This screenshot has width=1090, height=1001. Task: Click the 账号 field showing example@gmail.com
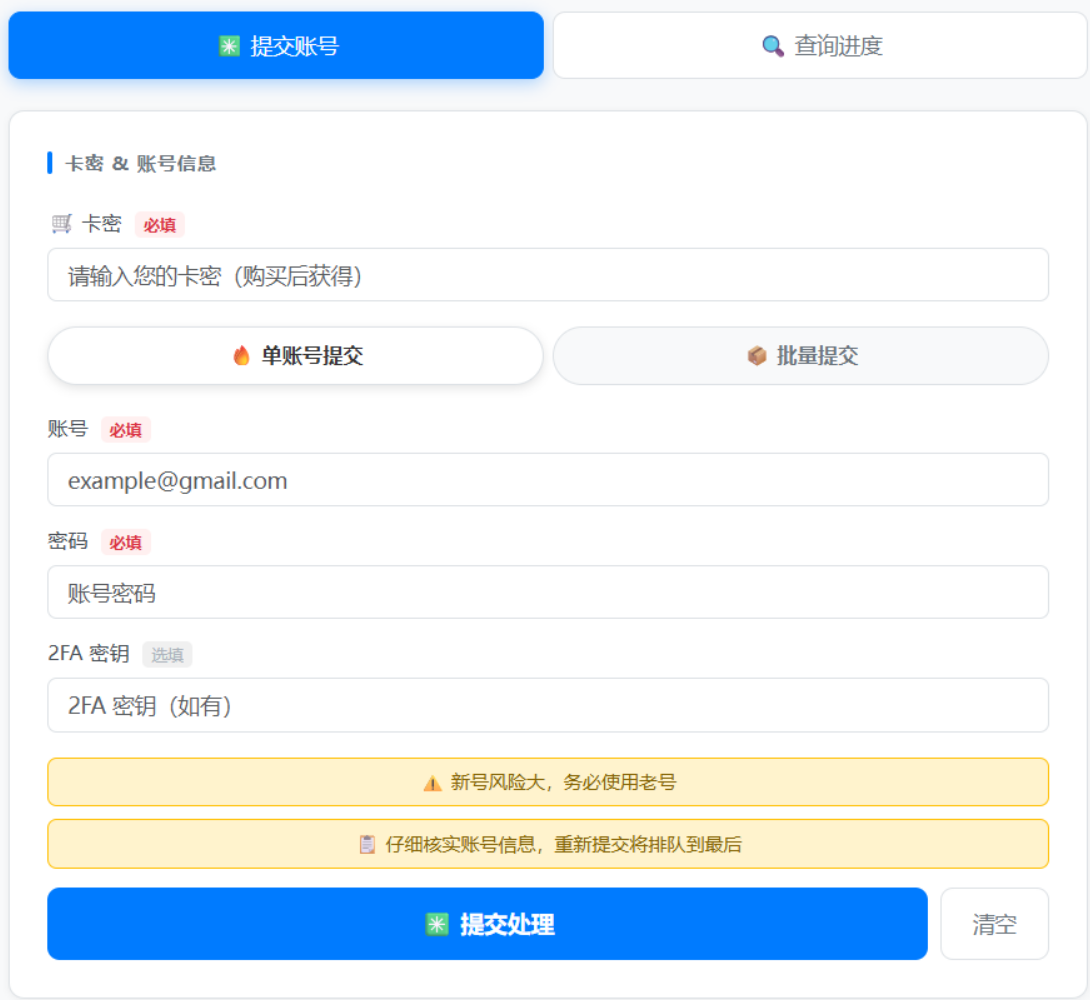coord(548,481)
